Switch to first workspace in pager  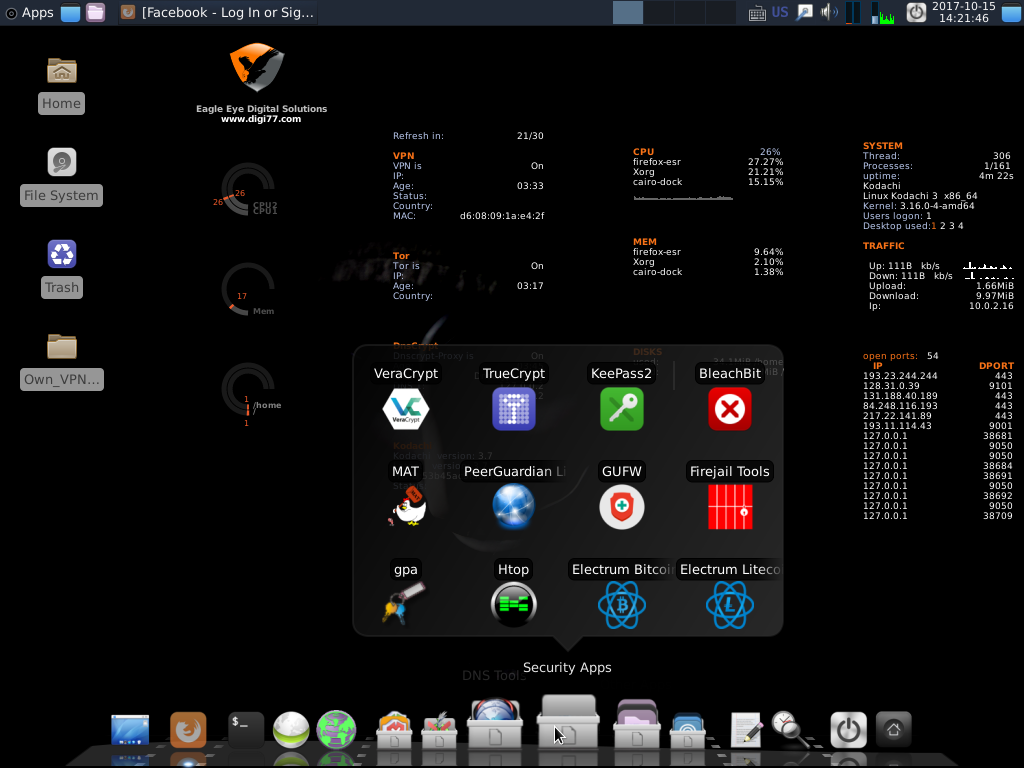pos(628,12)
